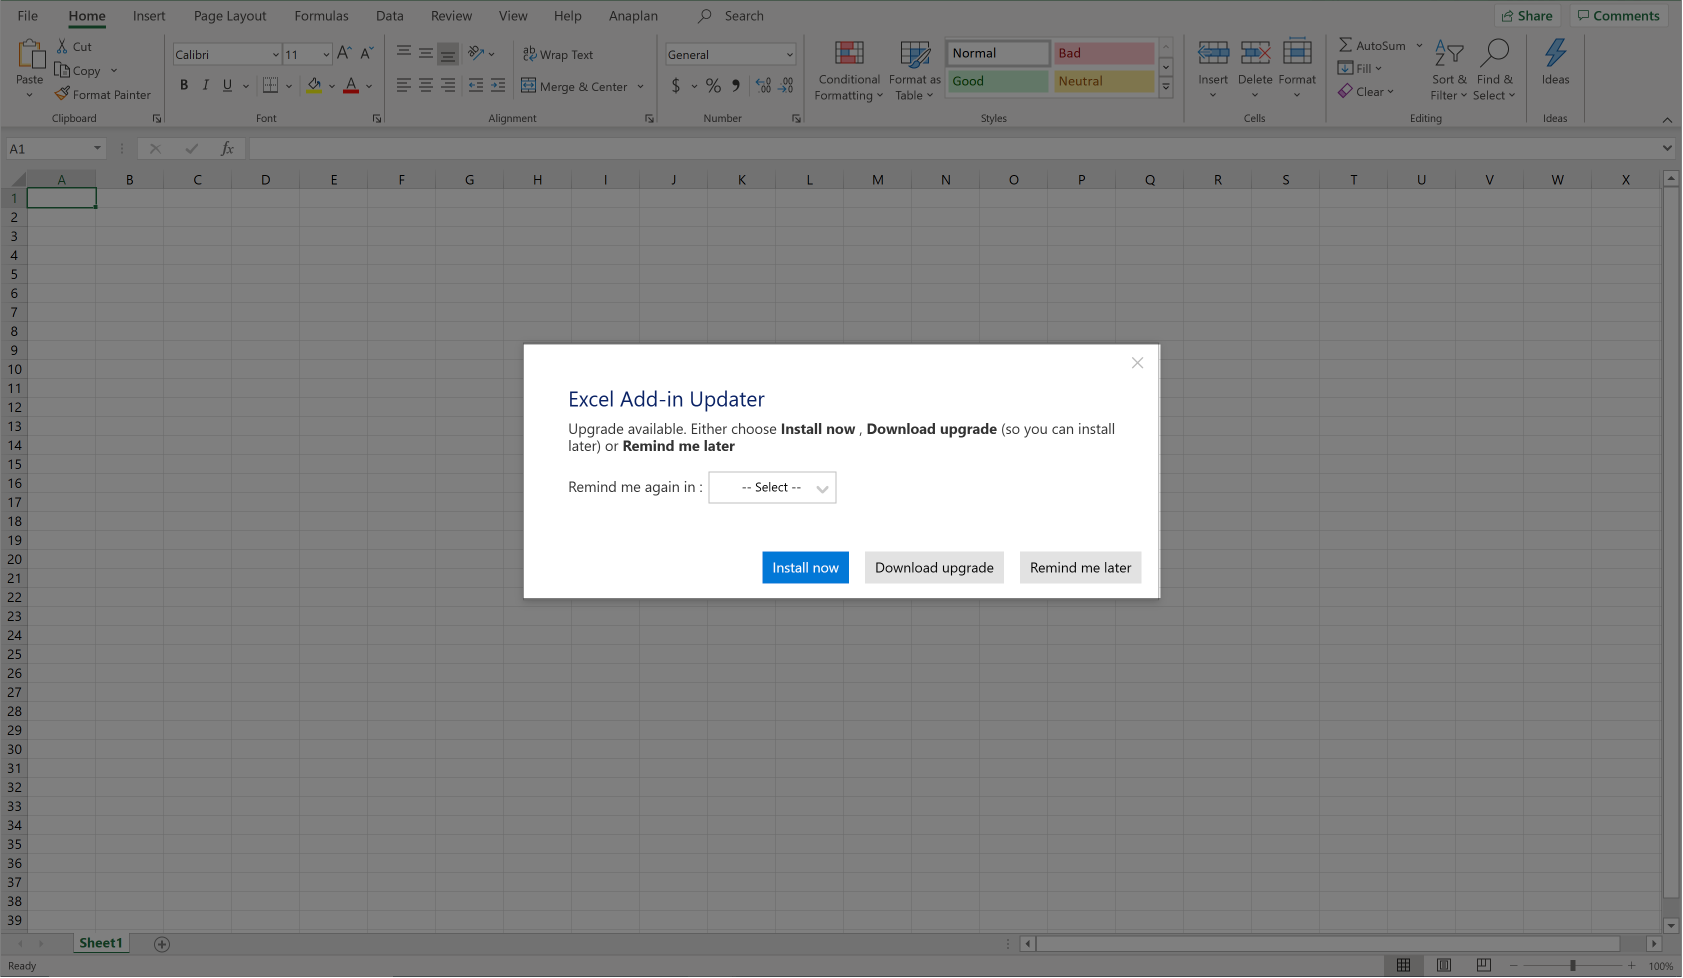Apply the Good cell style
The image size is (1683, 978).
tap(996, 81)
